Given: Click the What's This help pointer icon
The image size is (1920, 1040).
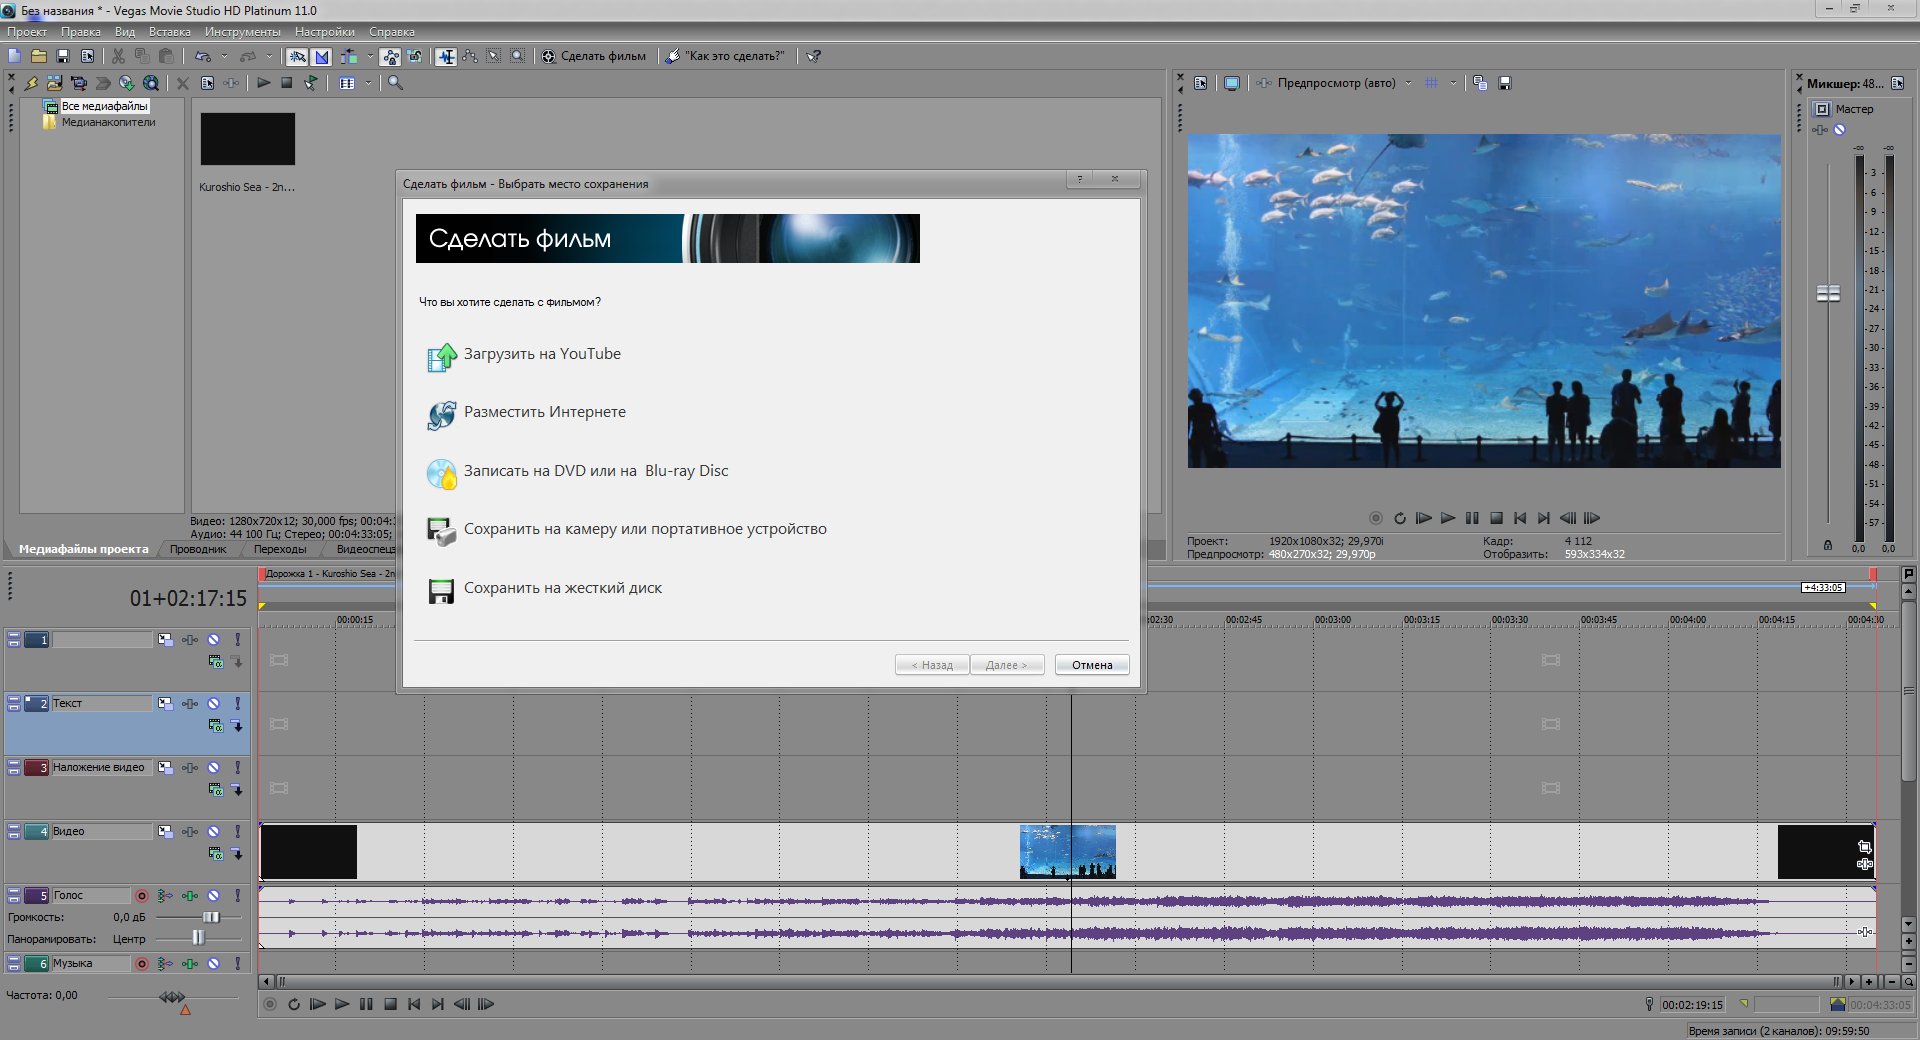Looking at the screenshot, I should pyautogui.click(x=814, y=56).
